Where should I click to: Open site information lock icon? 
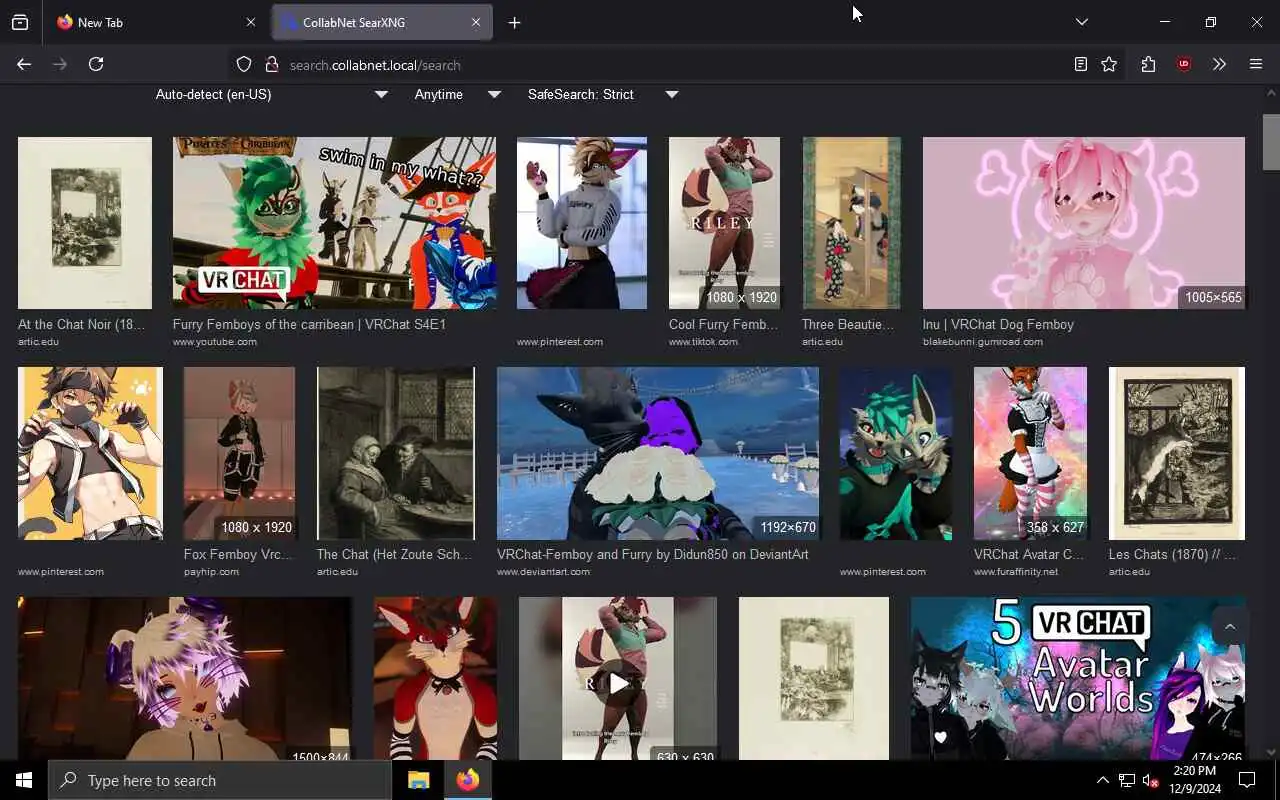click(x=271, y=65)
